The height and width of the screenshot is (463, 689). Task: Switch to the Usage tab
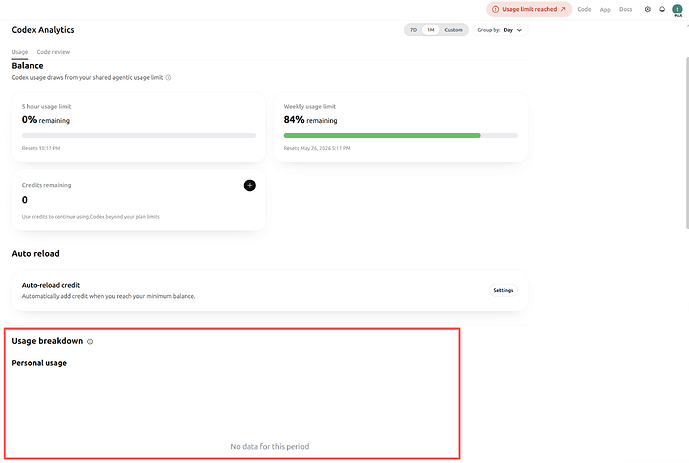pyautogui.click(x=20, y=52)
